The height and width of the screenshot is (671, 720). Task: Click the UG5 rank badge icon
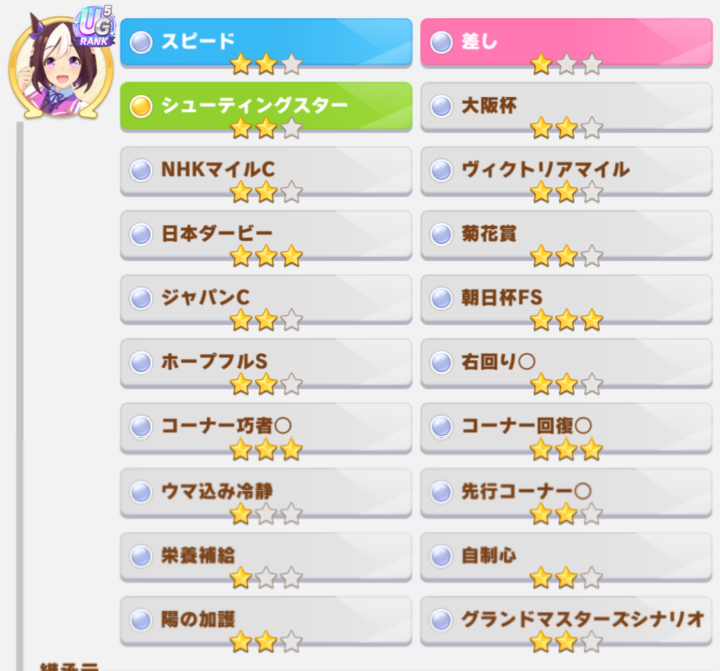pos(95,27)
